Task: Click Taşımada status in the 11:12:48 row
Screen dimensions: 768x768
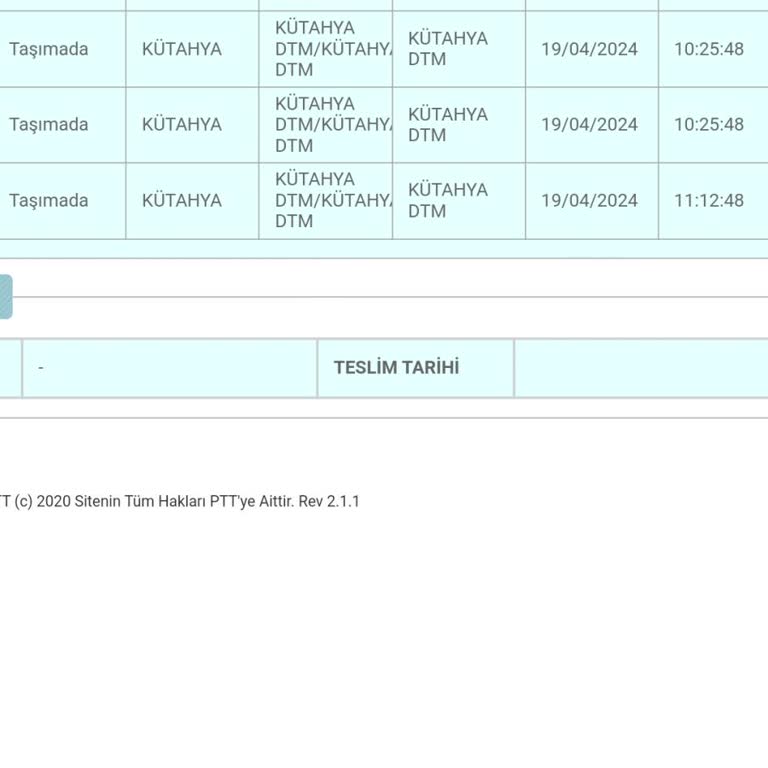Action: pos(48,200)
